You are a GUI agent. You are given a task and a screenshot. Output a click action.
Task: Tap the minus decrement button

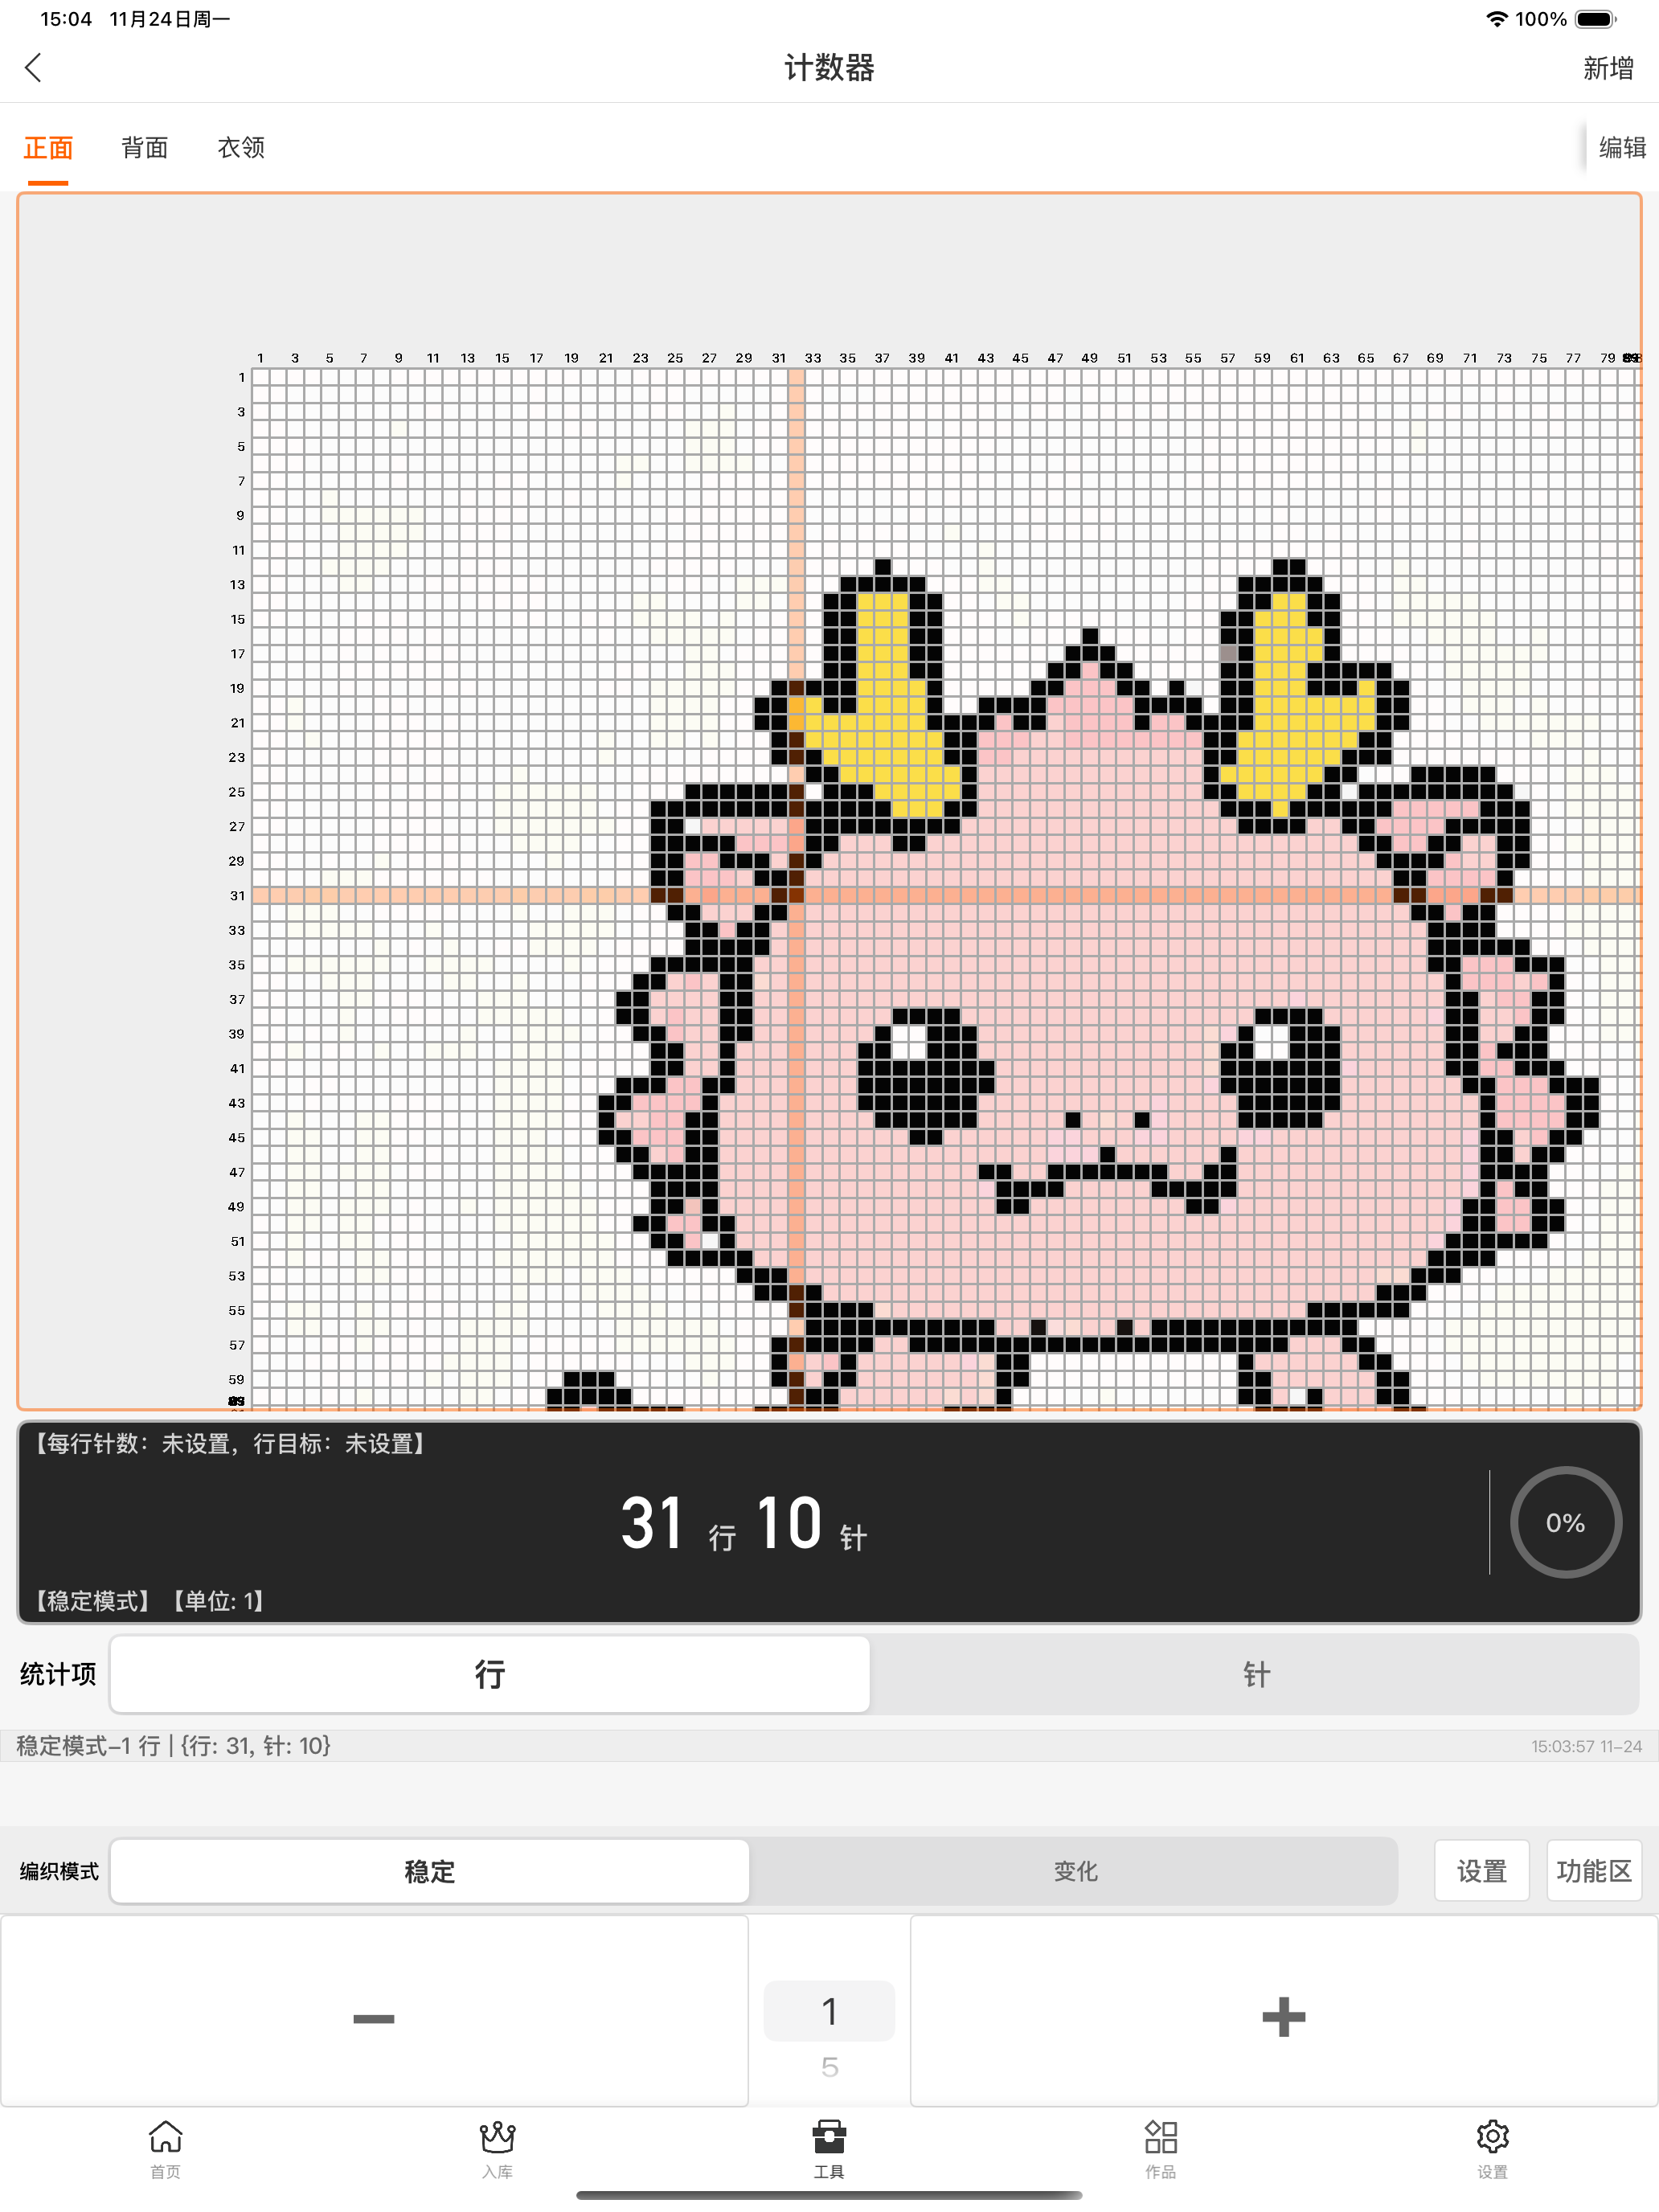click(374, 2012)
